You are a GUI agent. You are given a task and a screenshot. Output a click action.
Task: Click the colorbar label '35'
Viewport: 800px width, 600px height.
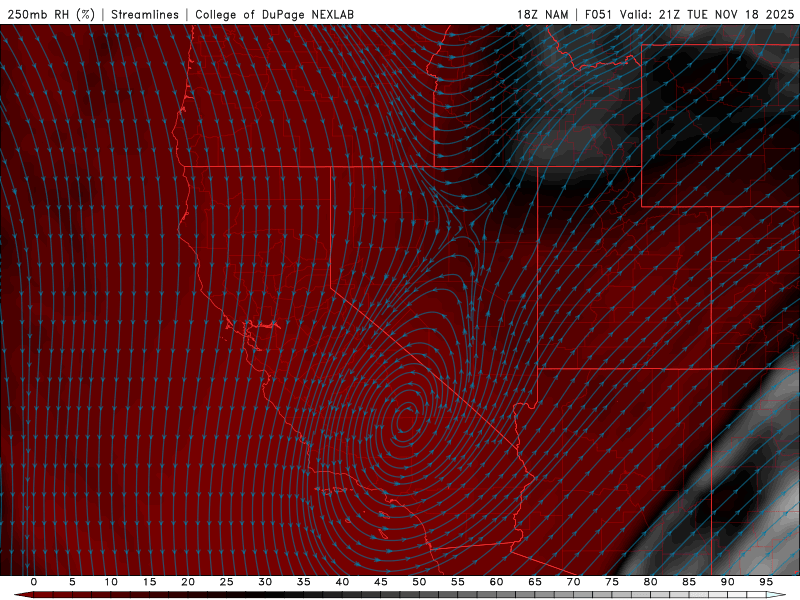pyautogui.click(x=304, y=582)
